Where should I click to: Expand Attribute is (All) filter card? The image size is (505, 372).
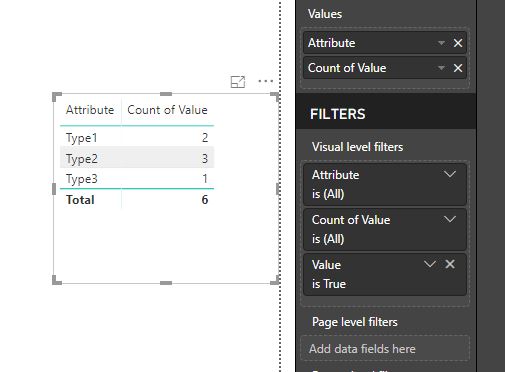click(x=450, y=174)
